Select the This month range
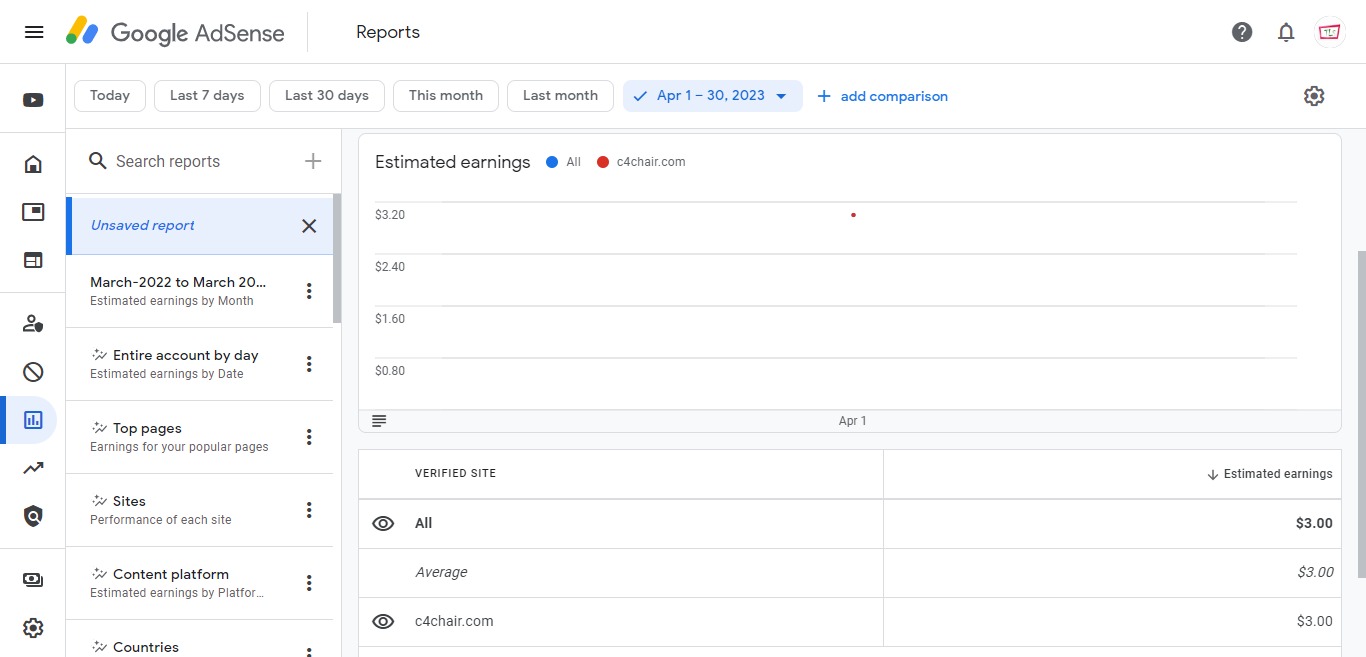Screen dimensions: 1366x657 pos(446,96)
